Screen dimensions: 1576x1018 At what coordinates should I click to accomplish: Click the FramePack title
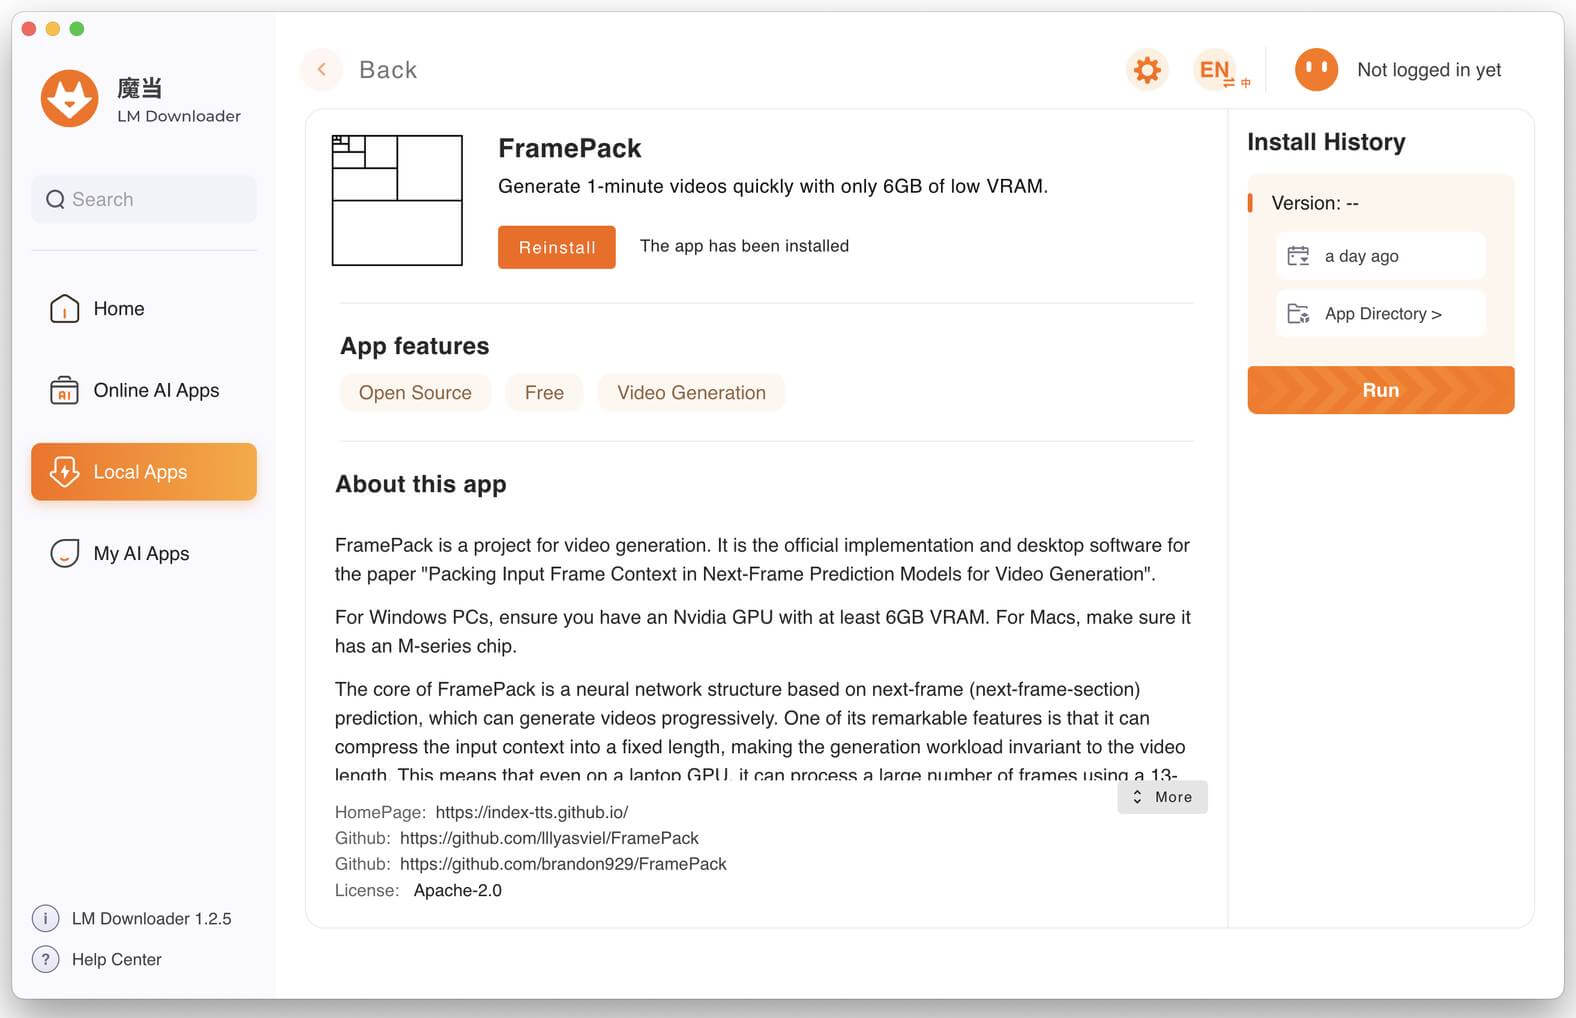[x=570, y=148]
